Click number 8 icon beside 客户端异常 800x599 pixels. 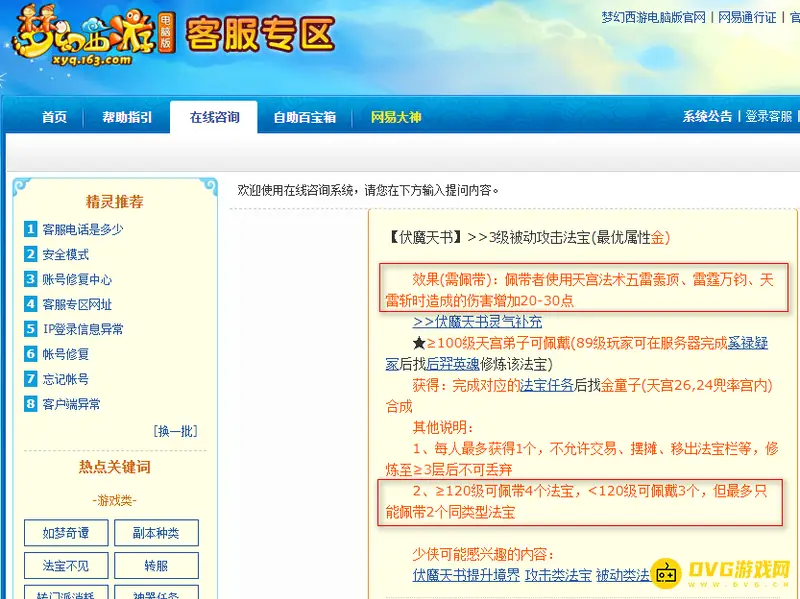(31, 404)
